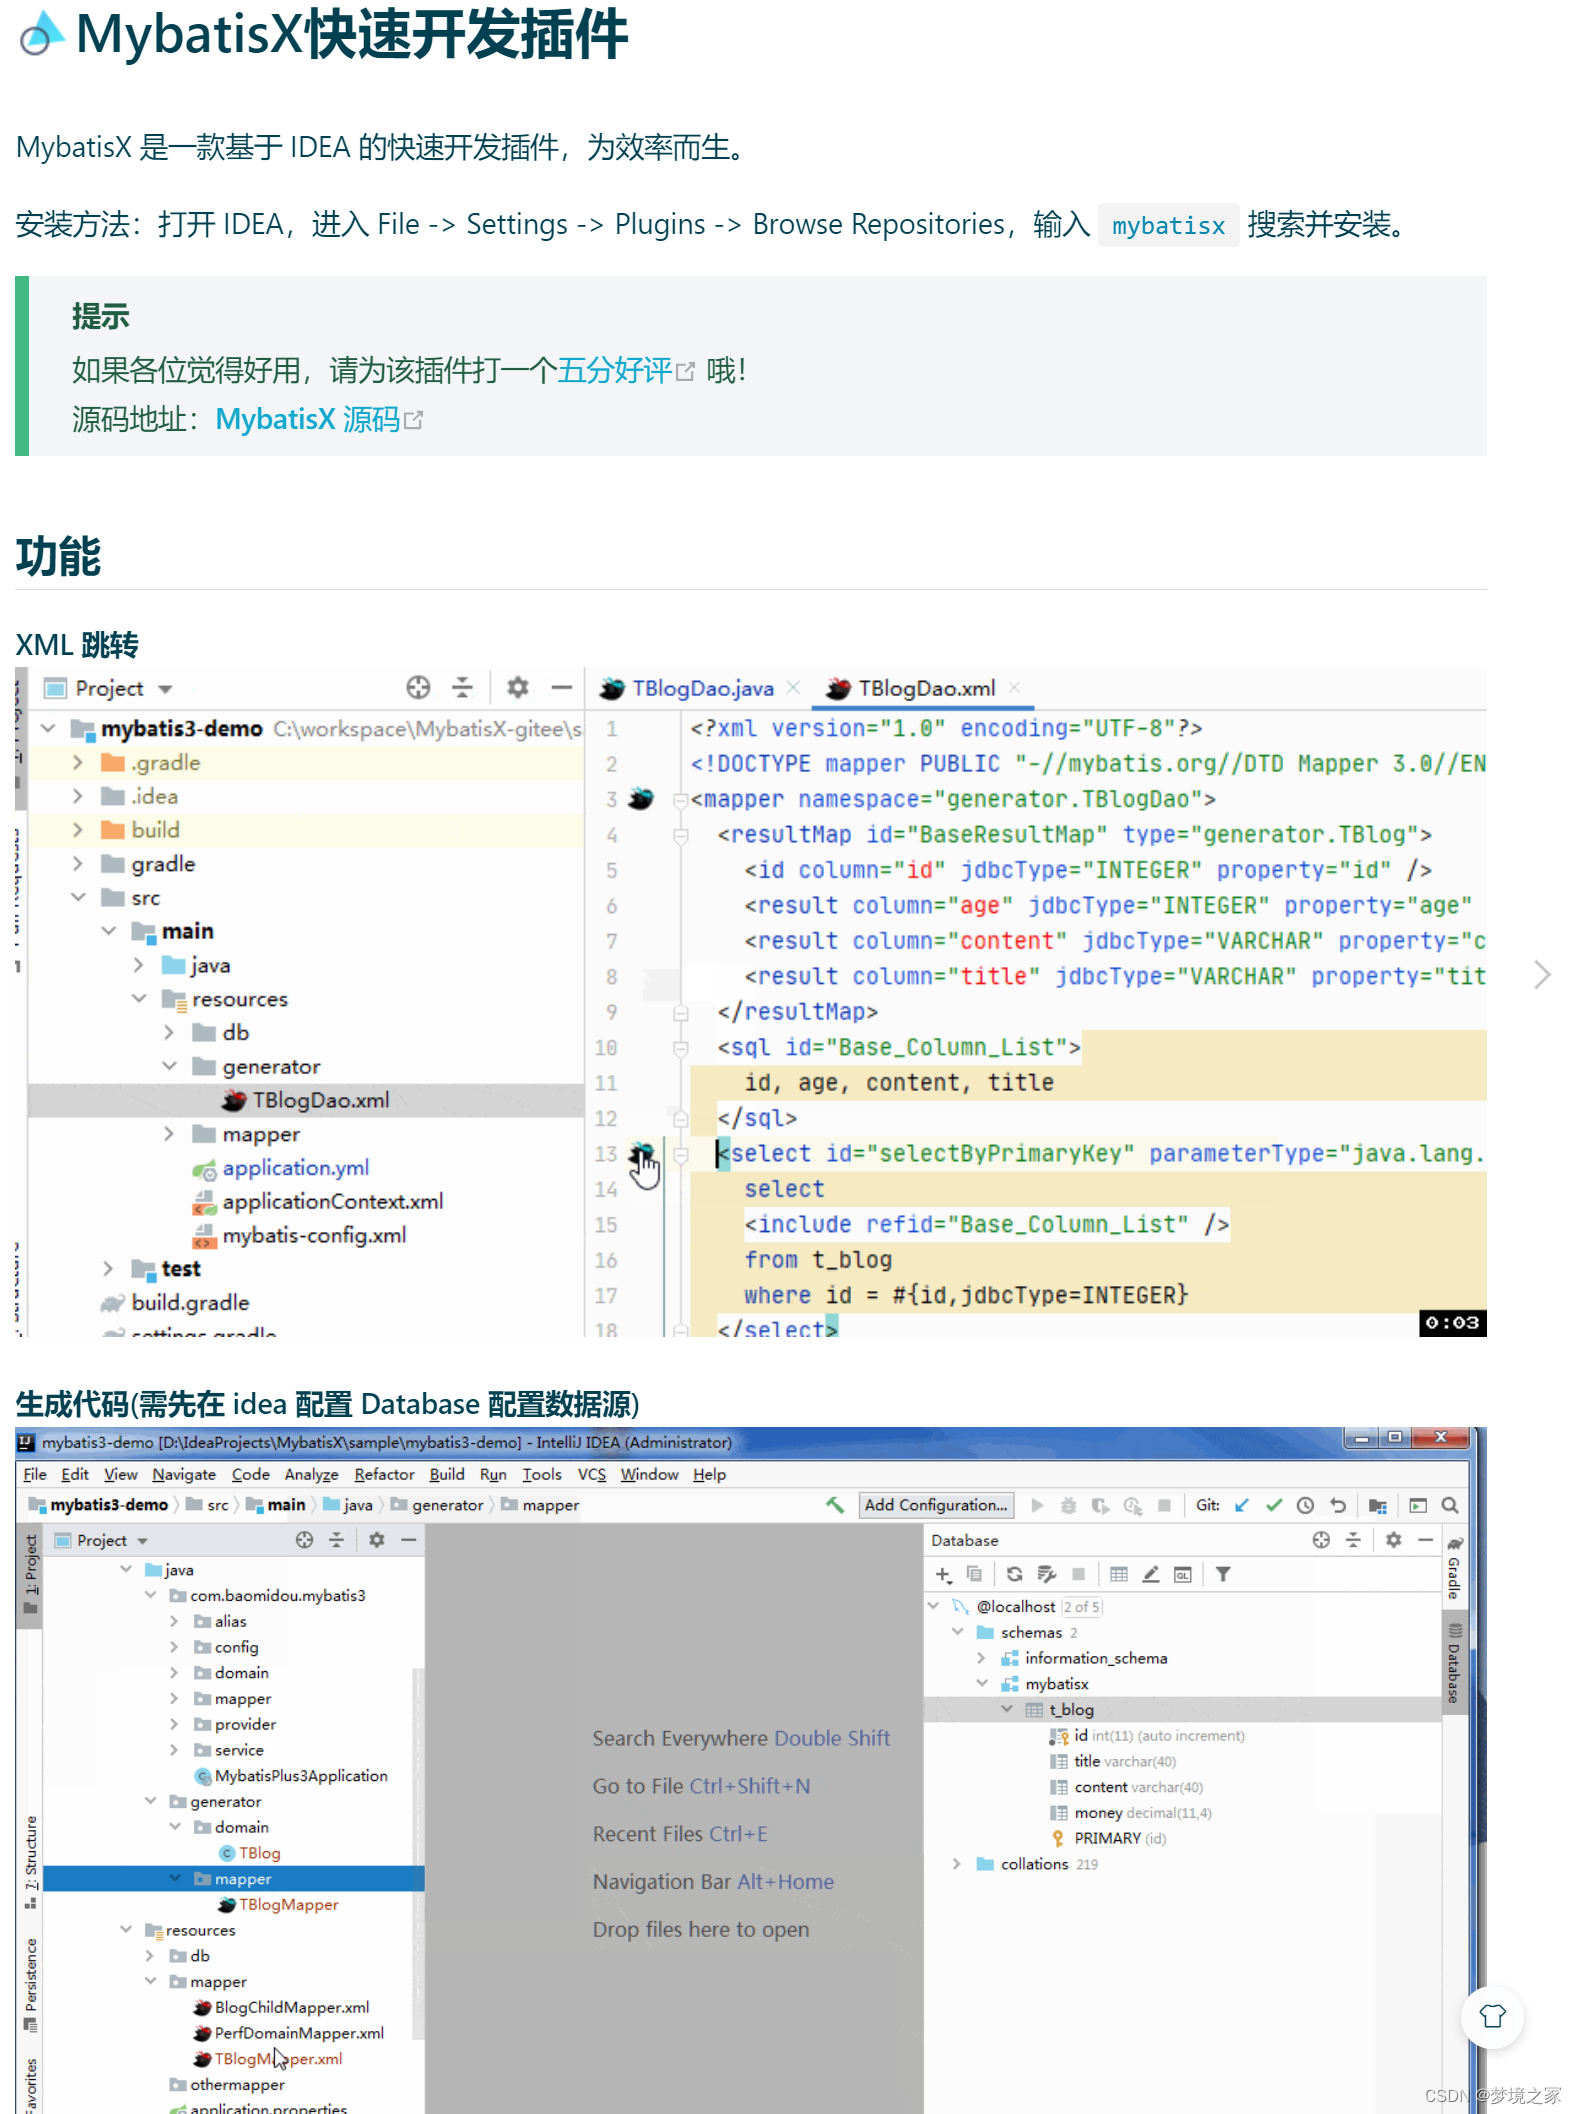Click Search Everywhere magnifier icon in toolbar
The height and width of the screenshot is (2114, 1577).
1450,1506
